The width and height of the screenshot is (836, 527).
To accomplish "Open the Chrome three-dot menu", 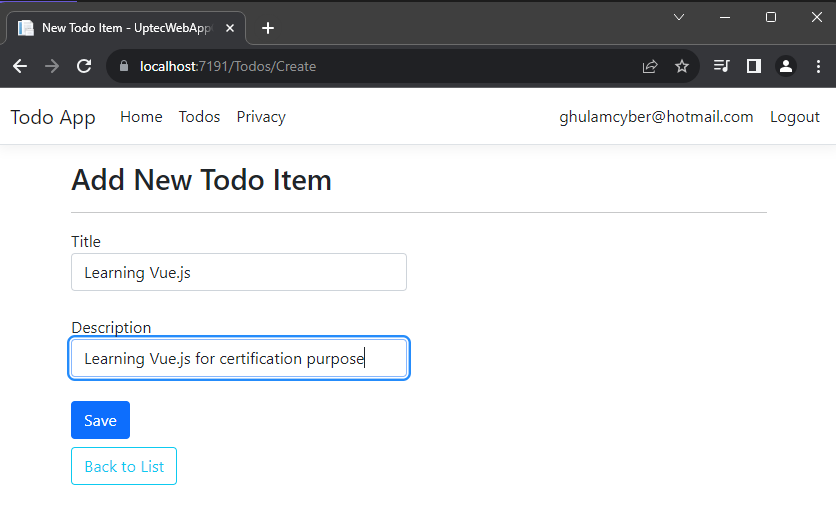I will coord(818,67).
